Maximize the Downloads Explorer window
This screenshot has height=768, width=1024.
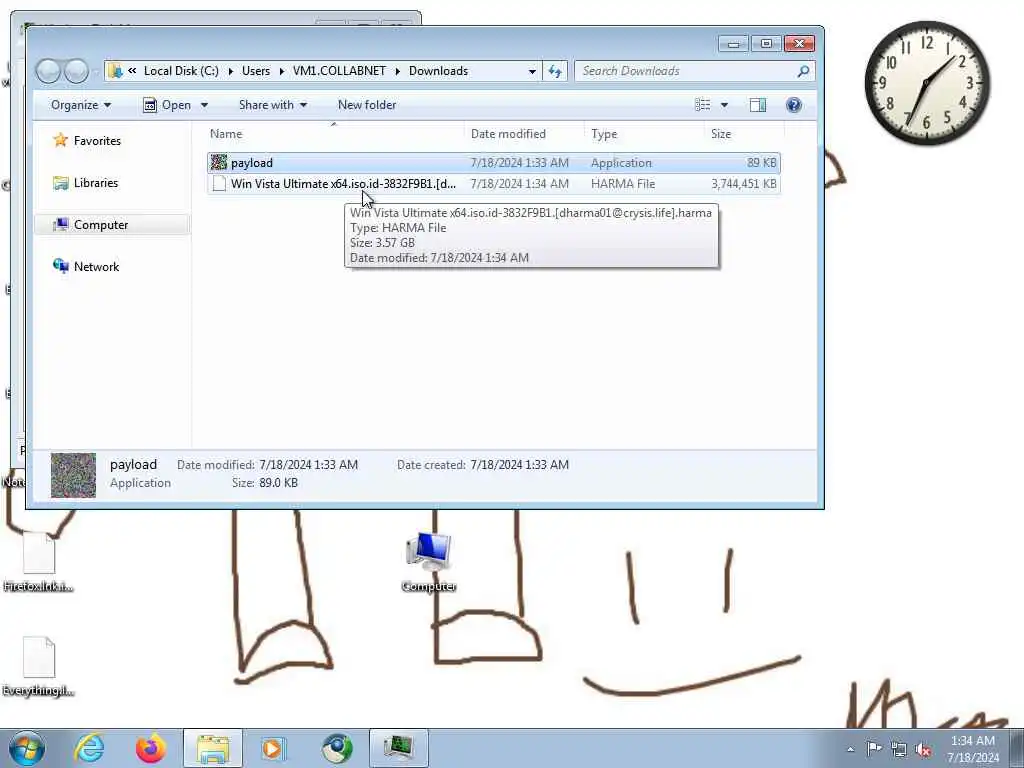tap(766, 44)
